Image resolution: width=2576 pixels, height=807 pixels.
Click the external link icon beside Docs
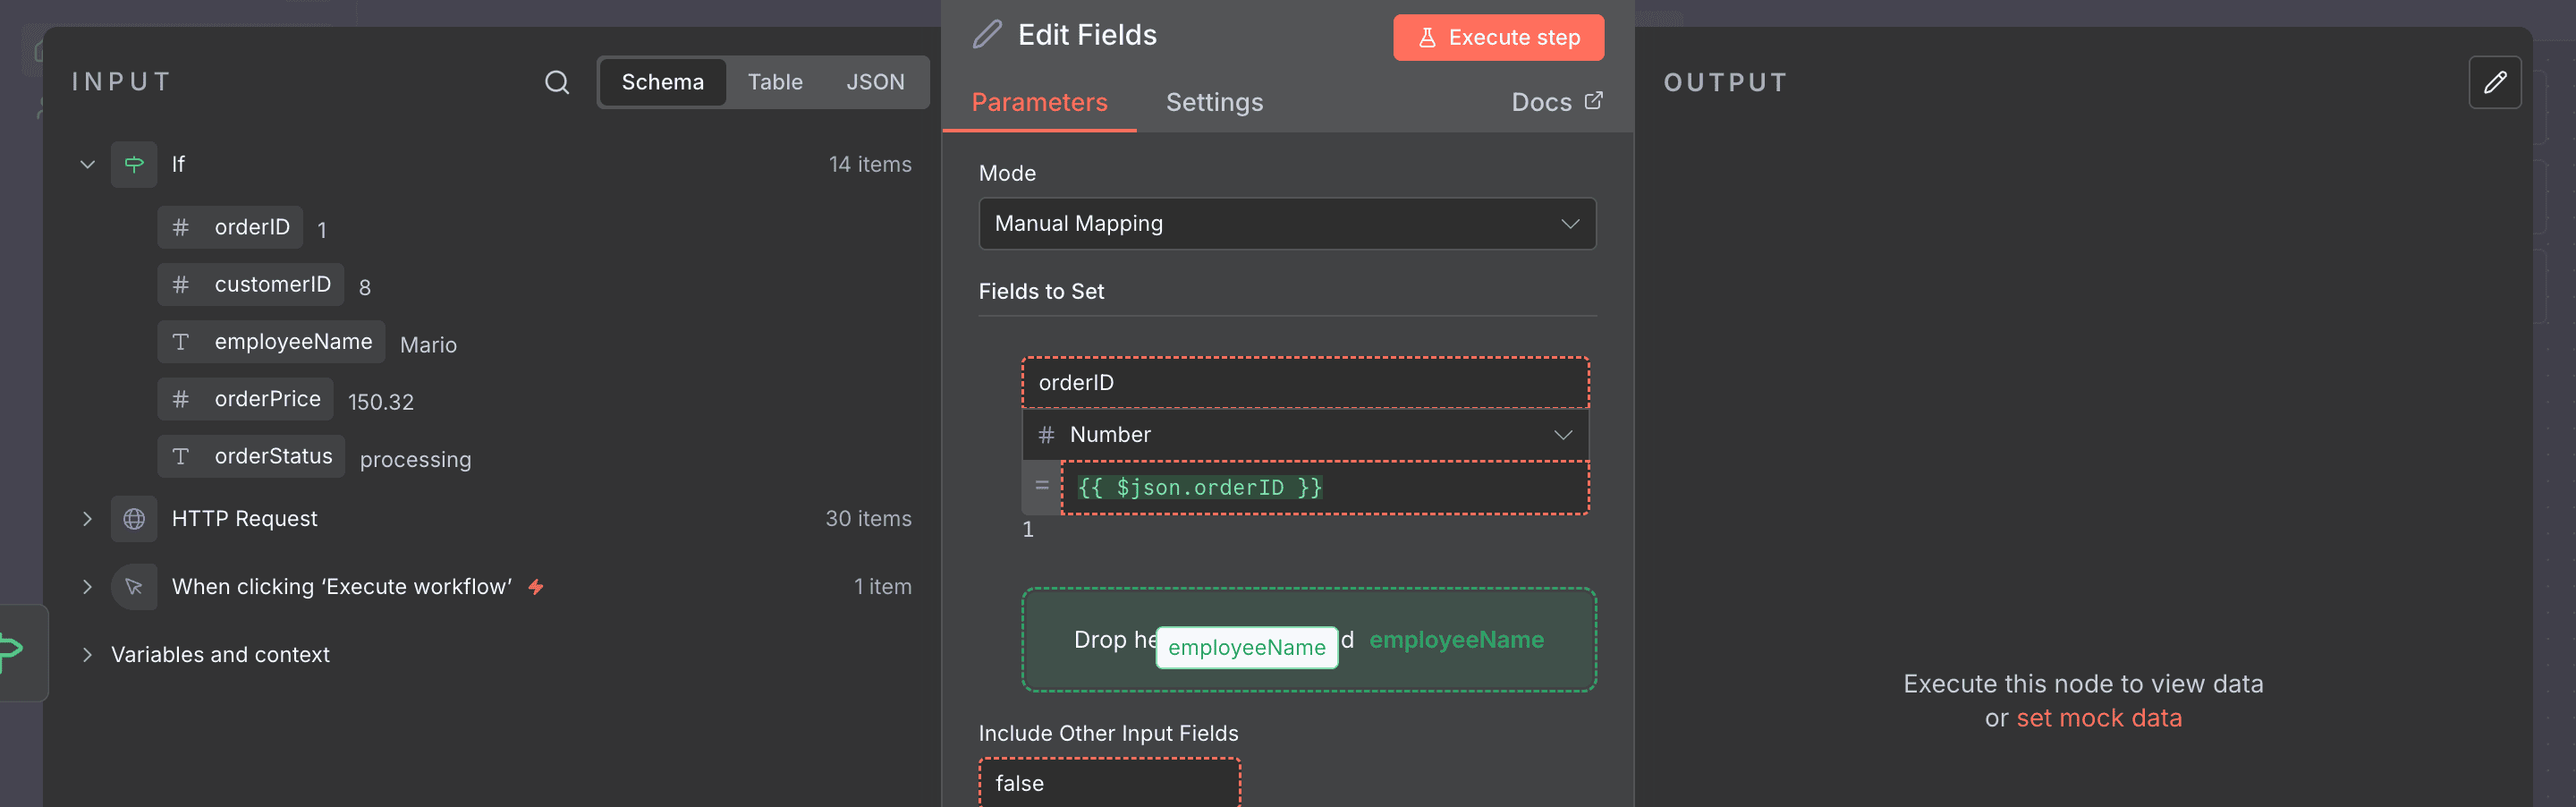pyautogui.click(x=1593, y=101)
